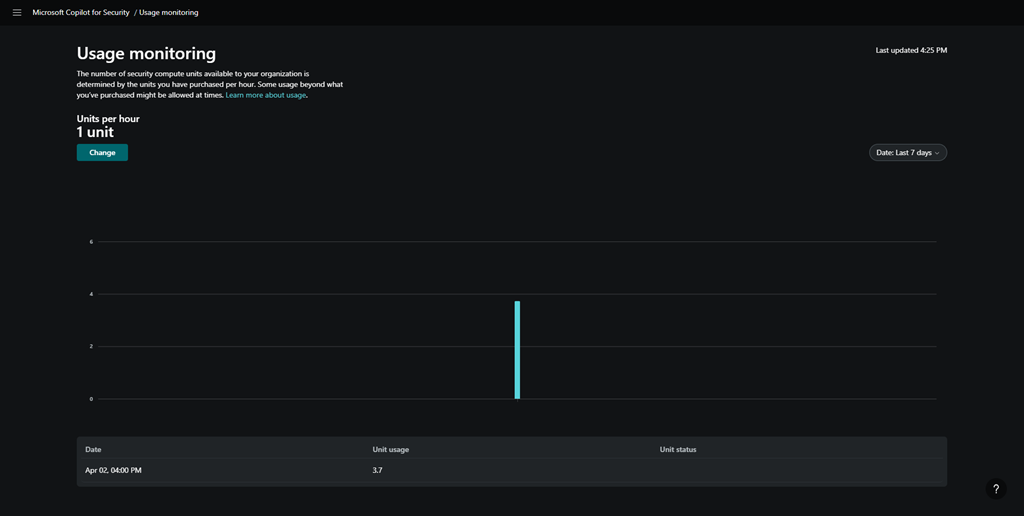Go to Microsoft Copilot for Security home

[x=81, y=12]
